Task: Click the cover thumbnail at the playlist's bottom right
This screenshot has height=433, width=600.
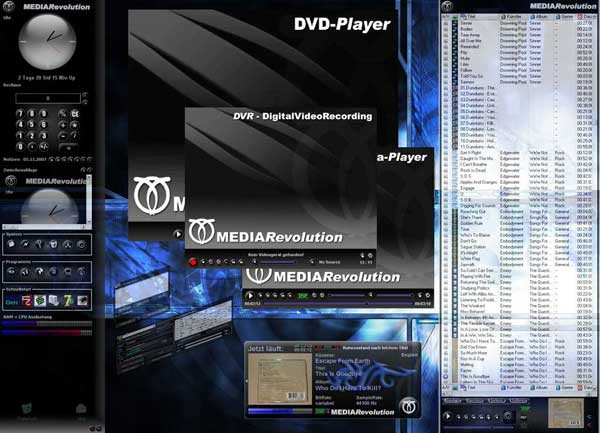Action: coord(566,413)
